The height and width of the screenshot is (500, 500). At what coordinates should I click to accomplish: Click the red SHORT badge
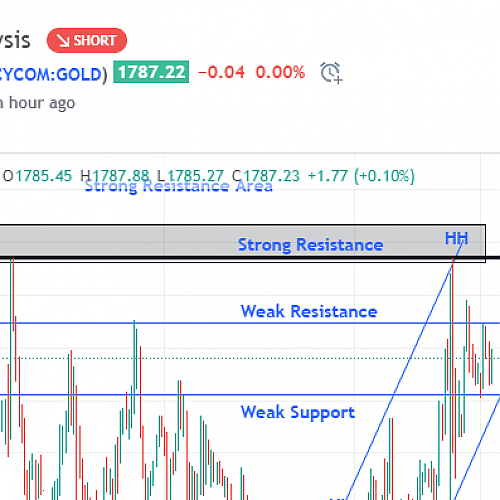point(87,40)
